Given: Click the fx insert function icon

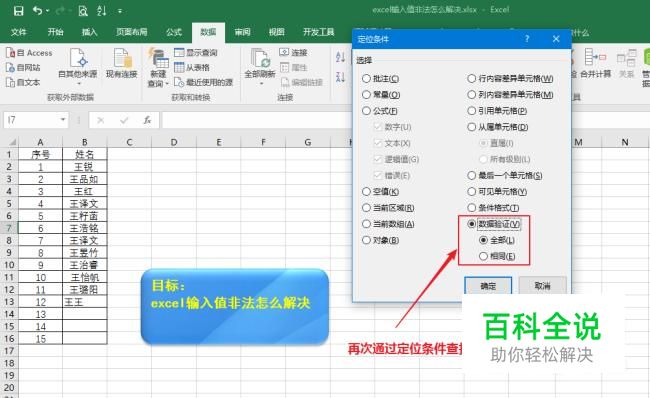Looking at the screenshot, I should pyautogui.click(x=147, y=120).
